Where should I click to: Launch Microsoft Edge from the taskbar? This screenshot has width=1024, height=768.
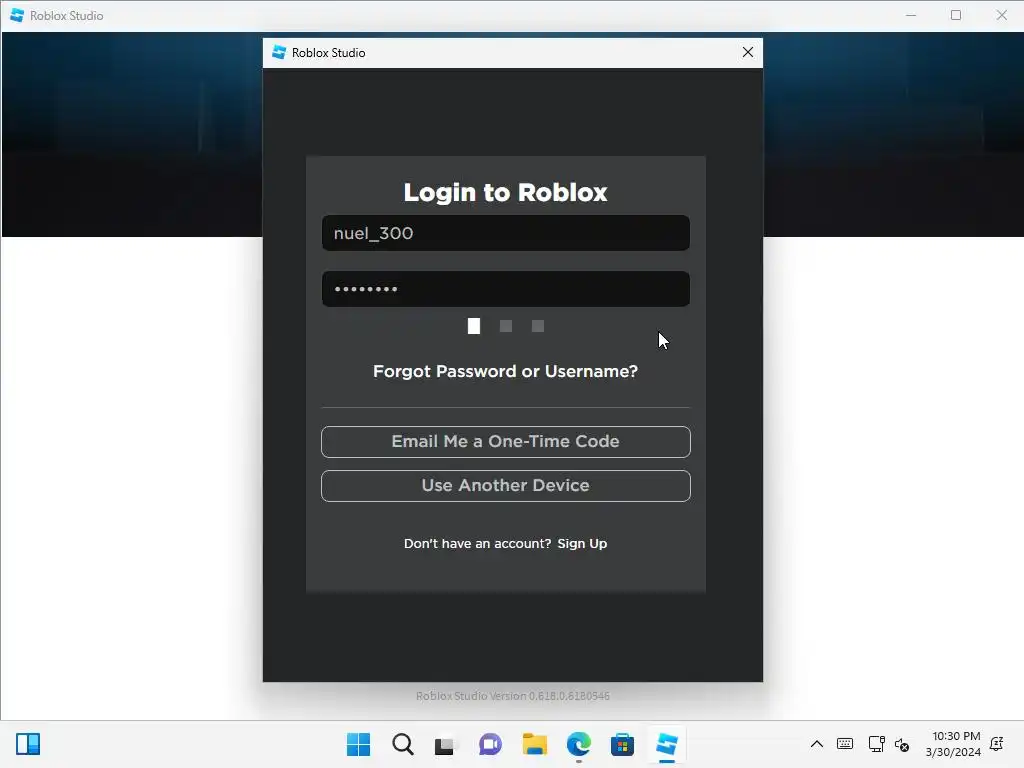coord(579,744)
